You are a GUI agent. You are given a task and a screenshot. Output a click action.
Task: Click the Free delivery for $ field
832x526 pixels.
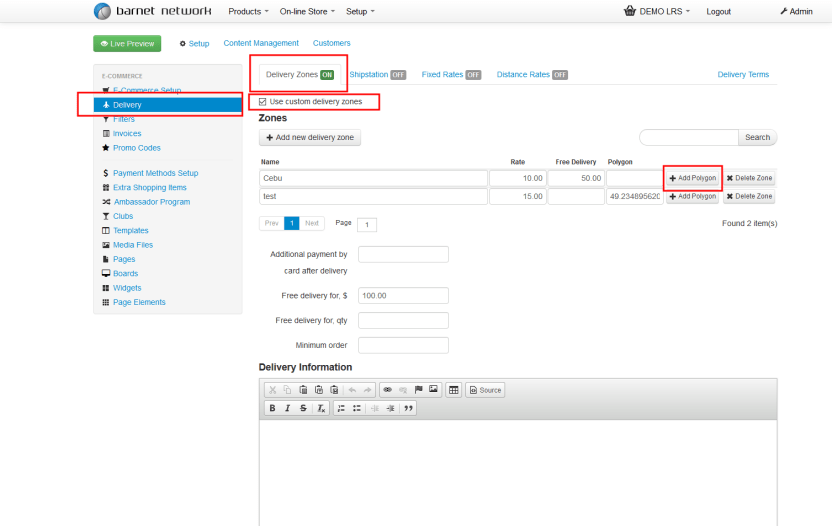(x=403, y=296)
